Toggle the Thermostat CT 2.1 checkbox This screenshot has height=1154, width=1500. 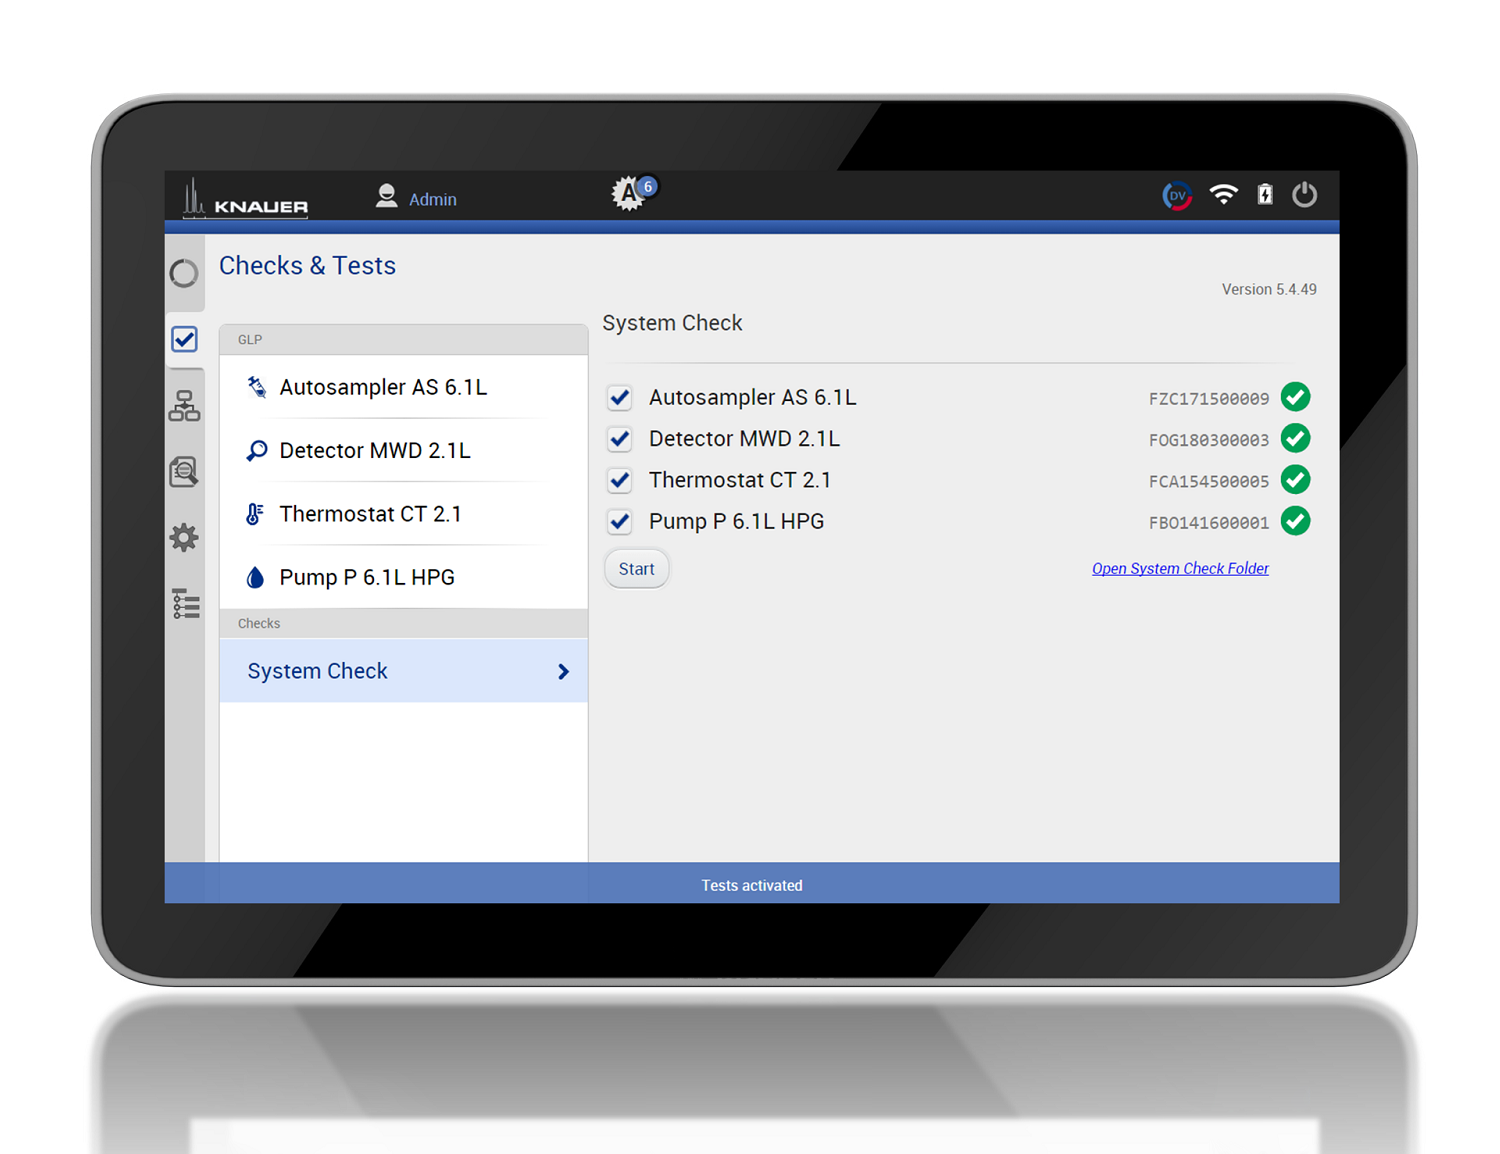coord(620,481)
